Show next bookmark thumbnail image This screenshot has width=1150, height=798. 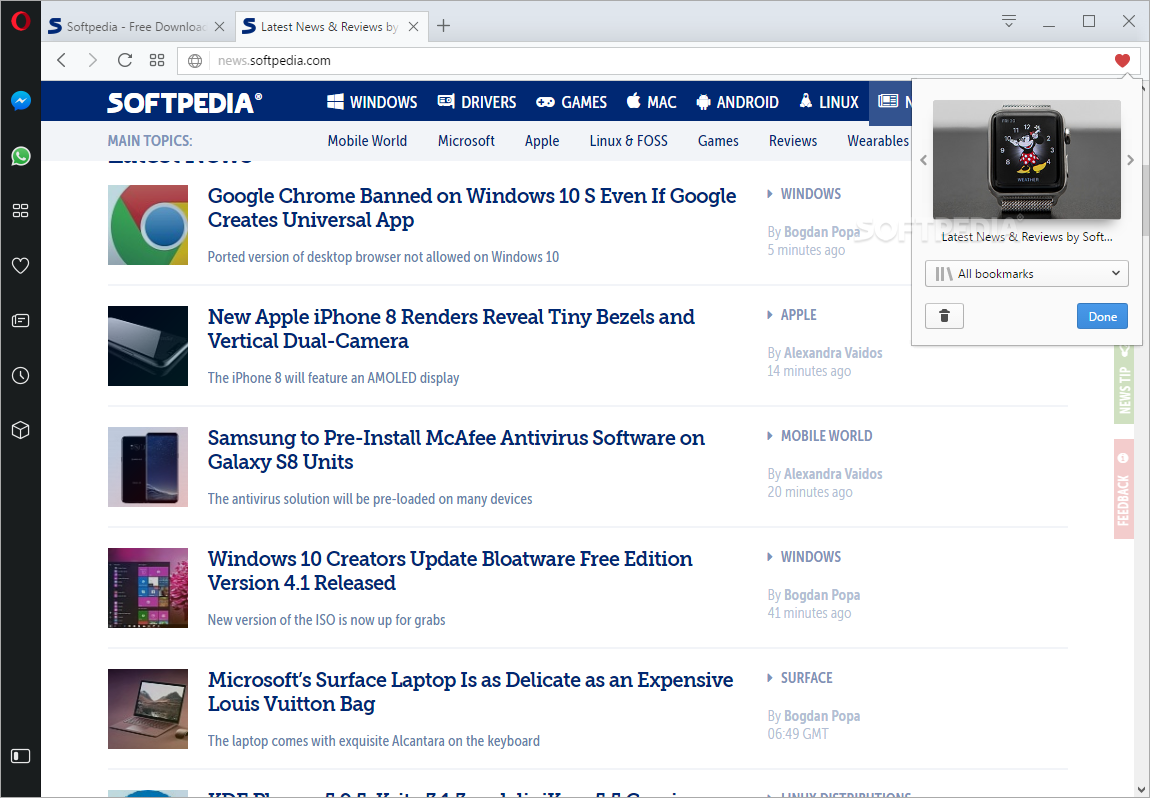pyautogui.click(x=1130, y=160)
